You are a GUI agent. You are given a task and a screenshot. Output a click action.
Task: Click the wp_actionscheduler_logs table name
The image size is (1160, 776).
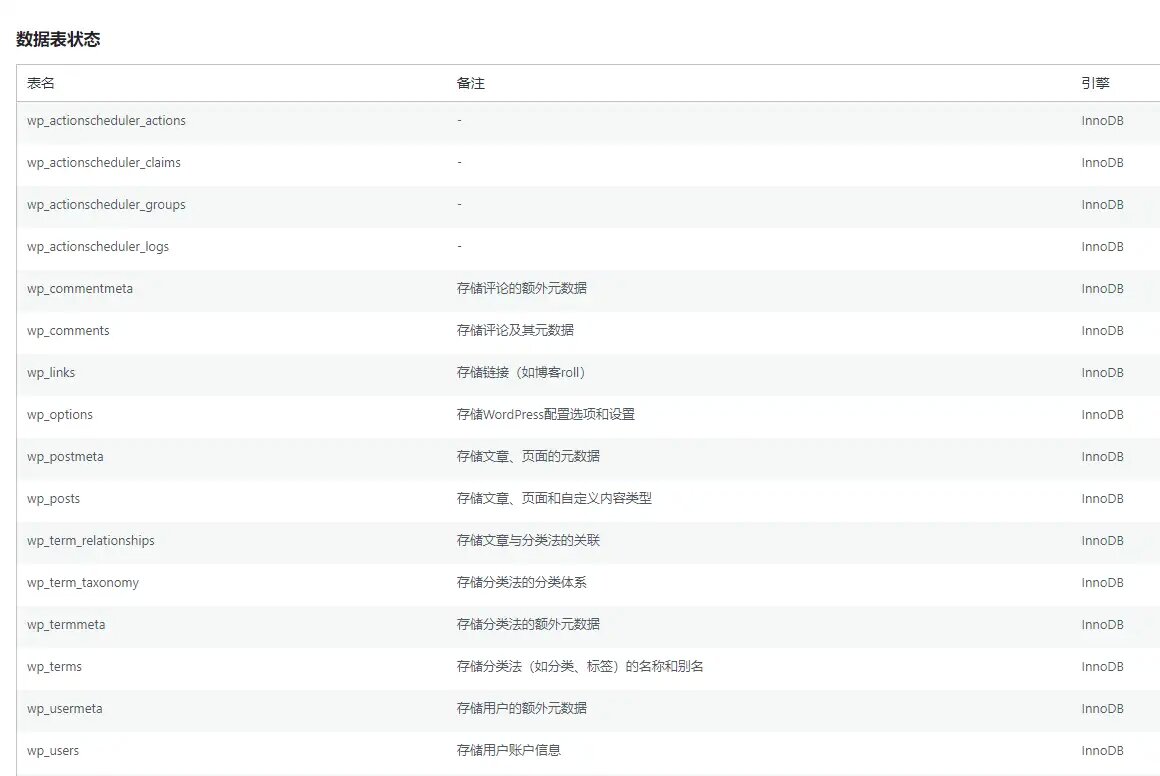tap(99, 246)
